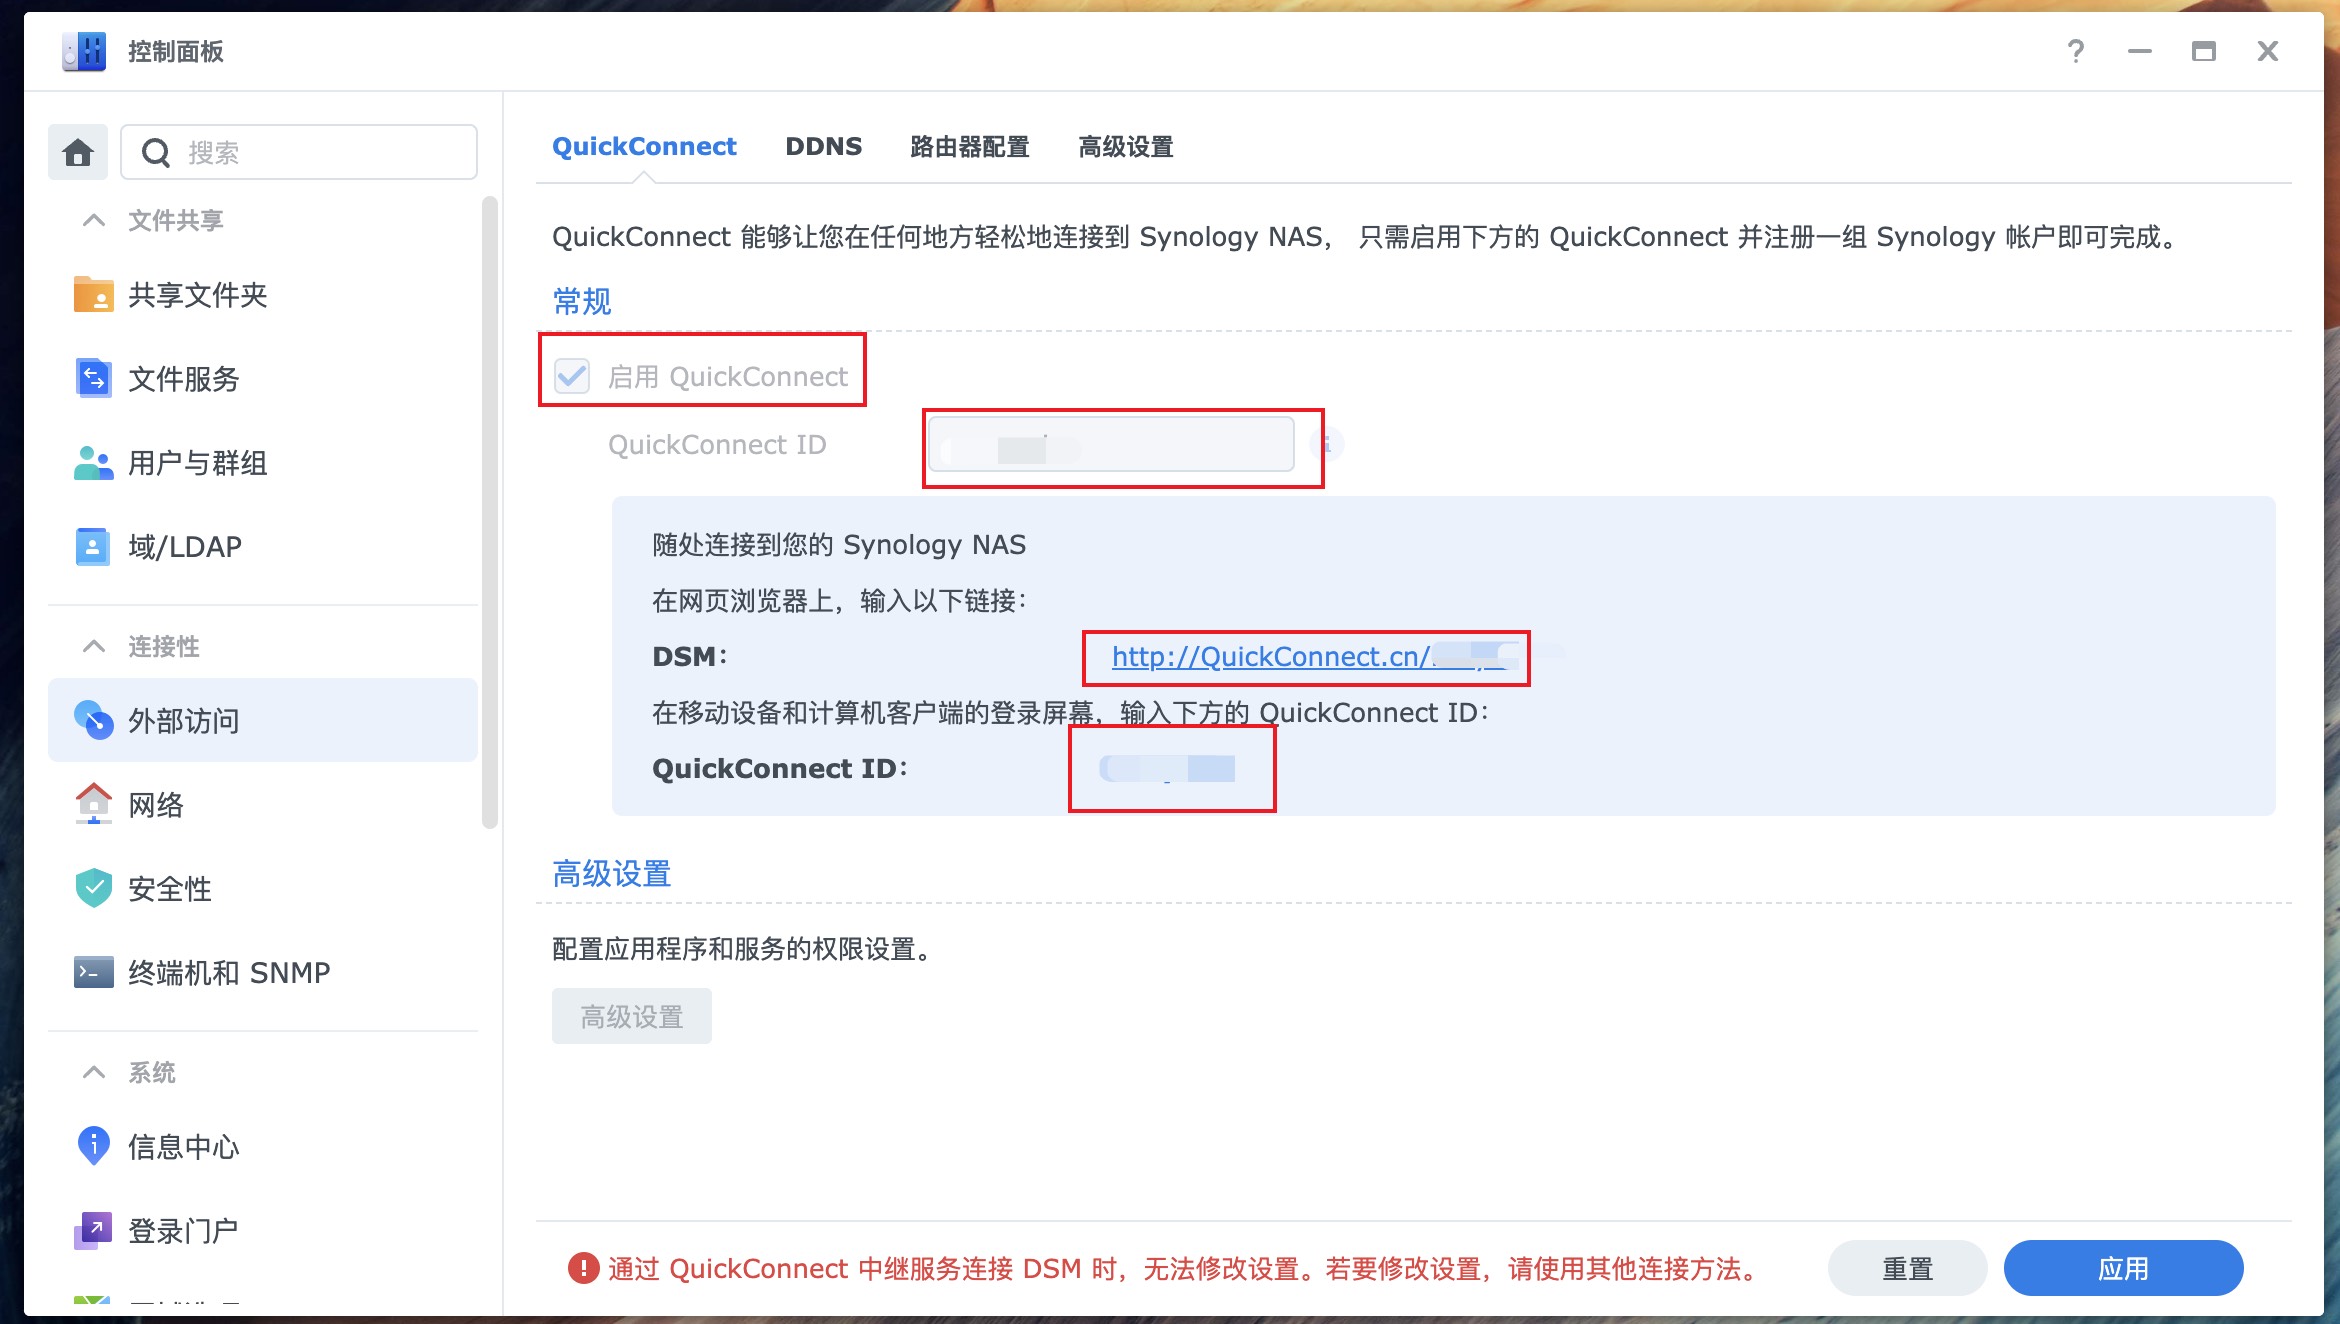Select 外部访问 text in sidebar
2340x1324 pixels.
(184, 720)
